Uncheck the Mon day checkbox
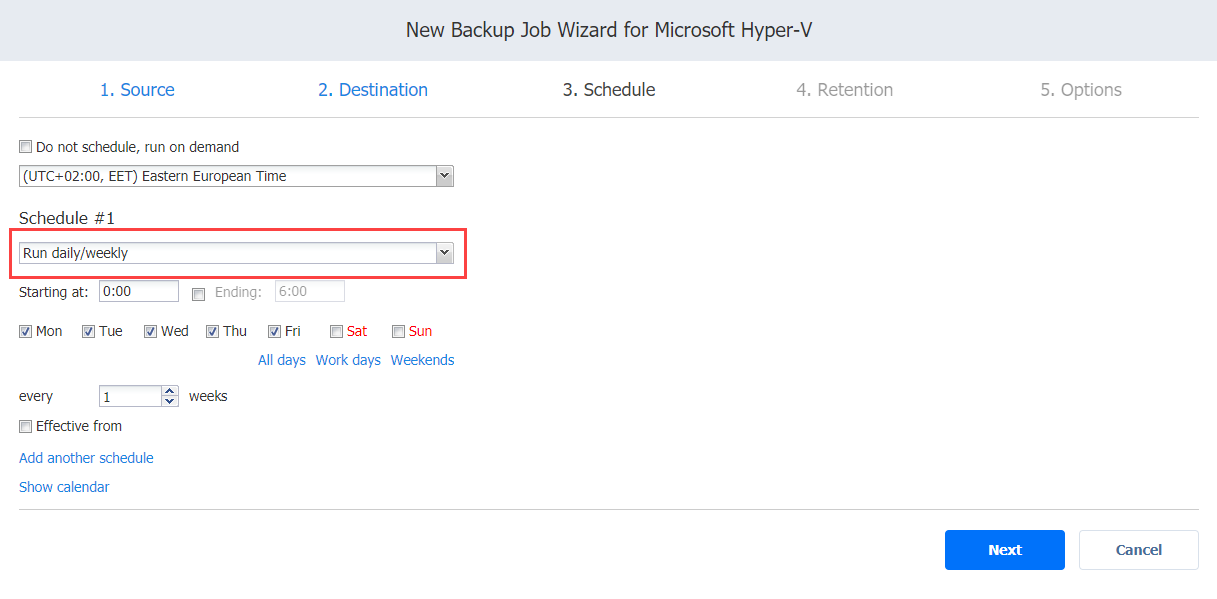The width and height of the screenshot is (1217, 599). (x=26, y=331)
